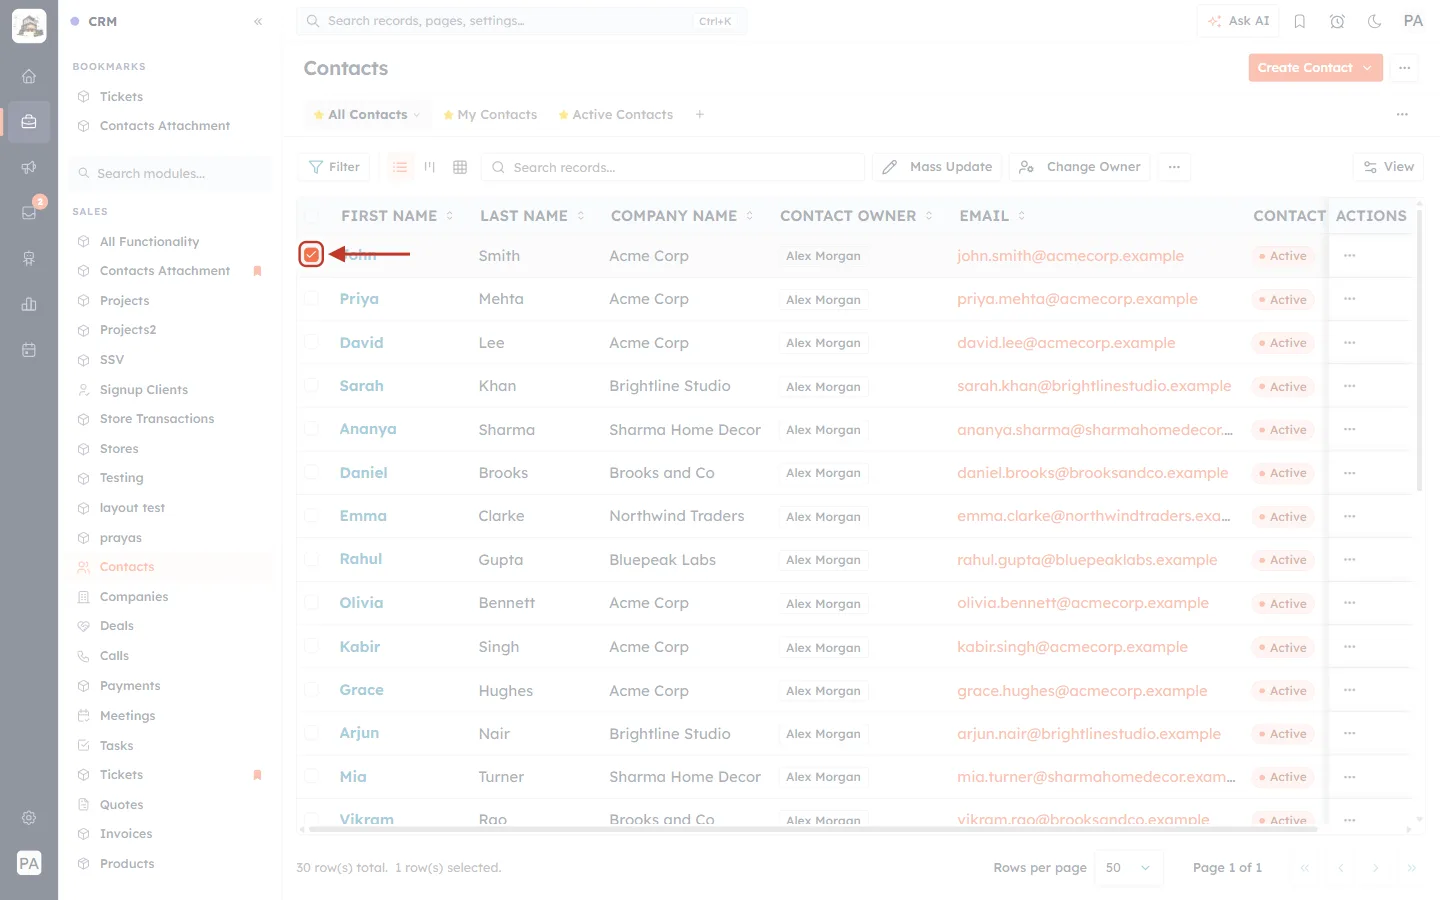
Task: Check the select-all checkbox in the table header
Action: [x=312, y=216]
